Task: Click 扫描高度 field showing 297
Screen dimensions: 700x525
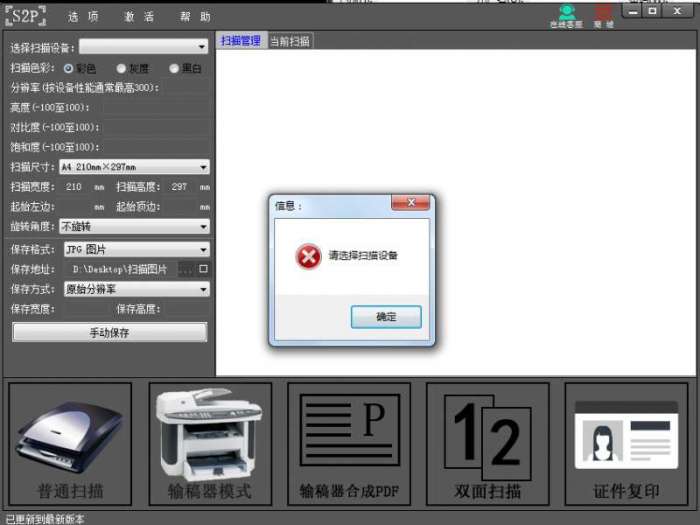Action: (x=180, y=187)
